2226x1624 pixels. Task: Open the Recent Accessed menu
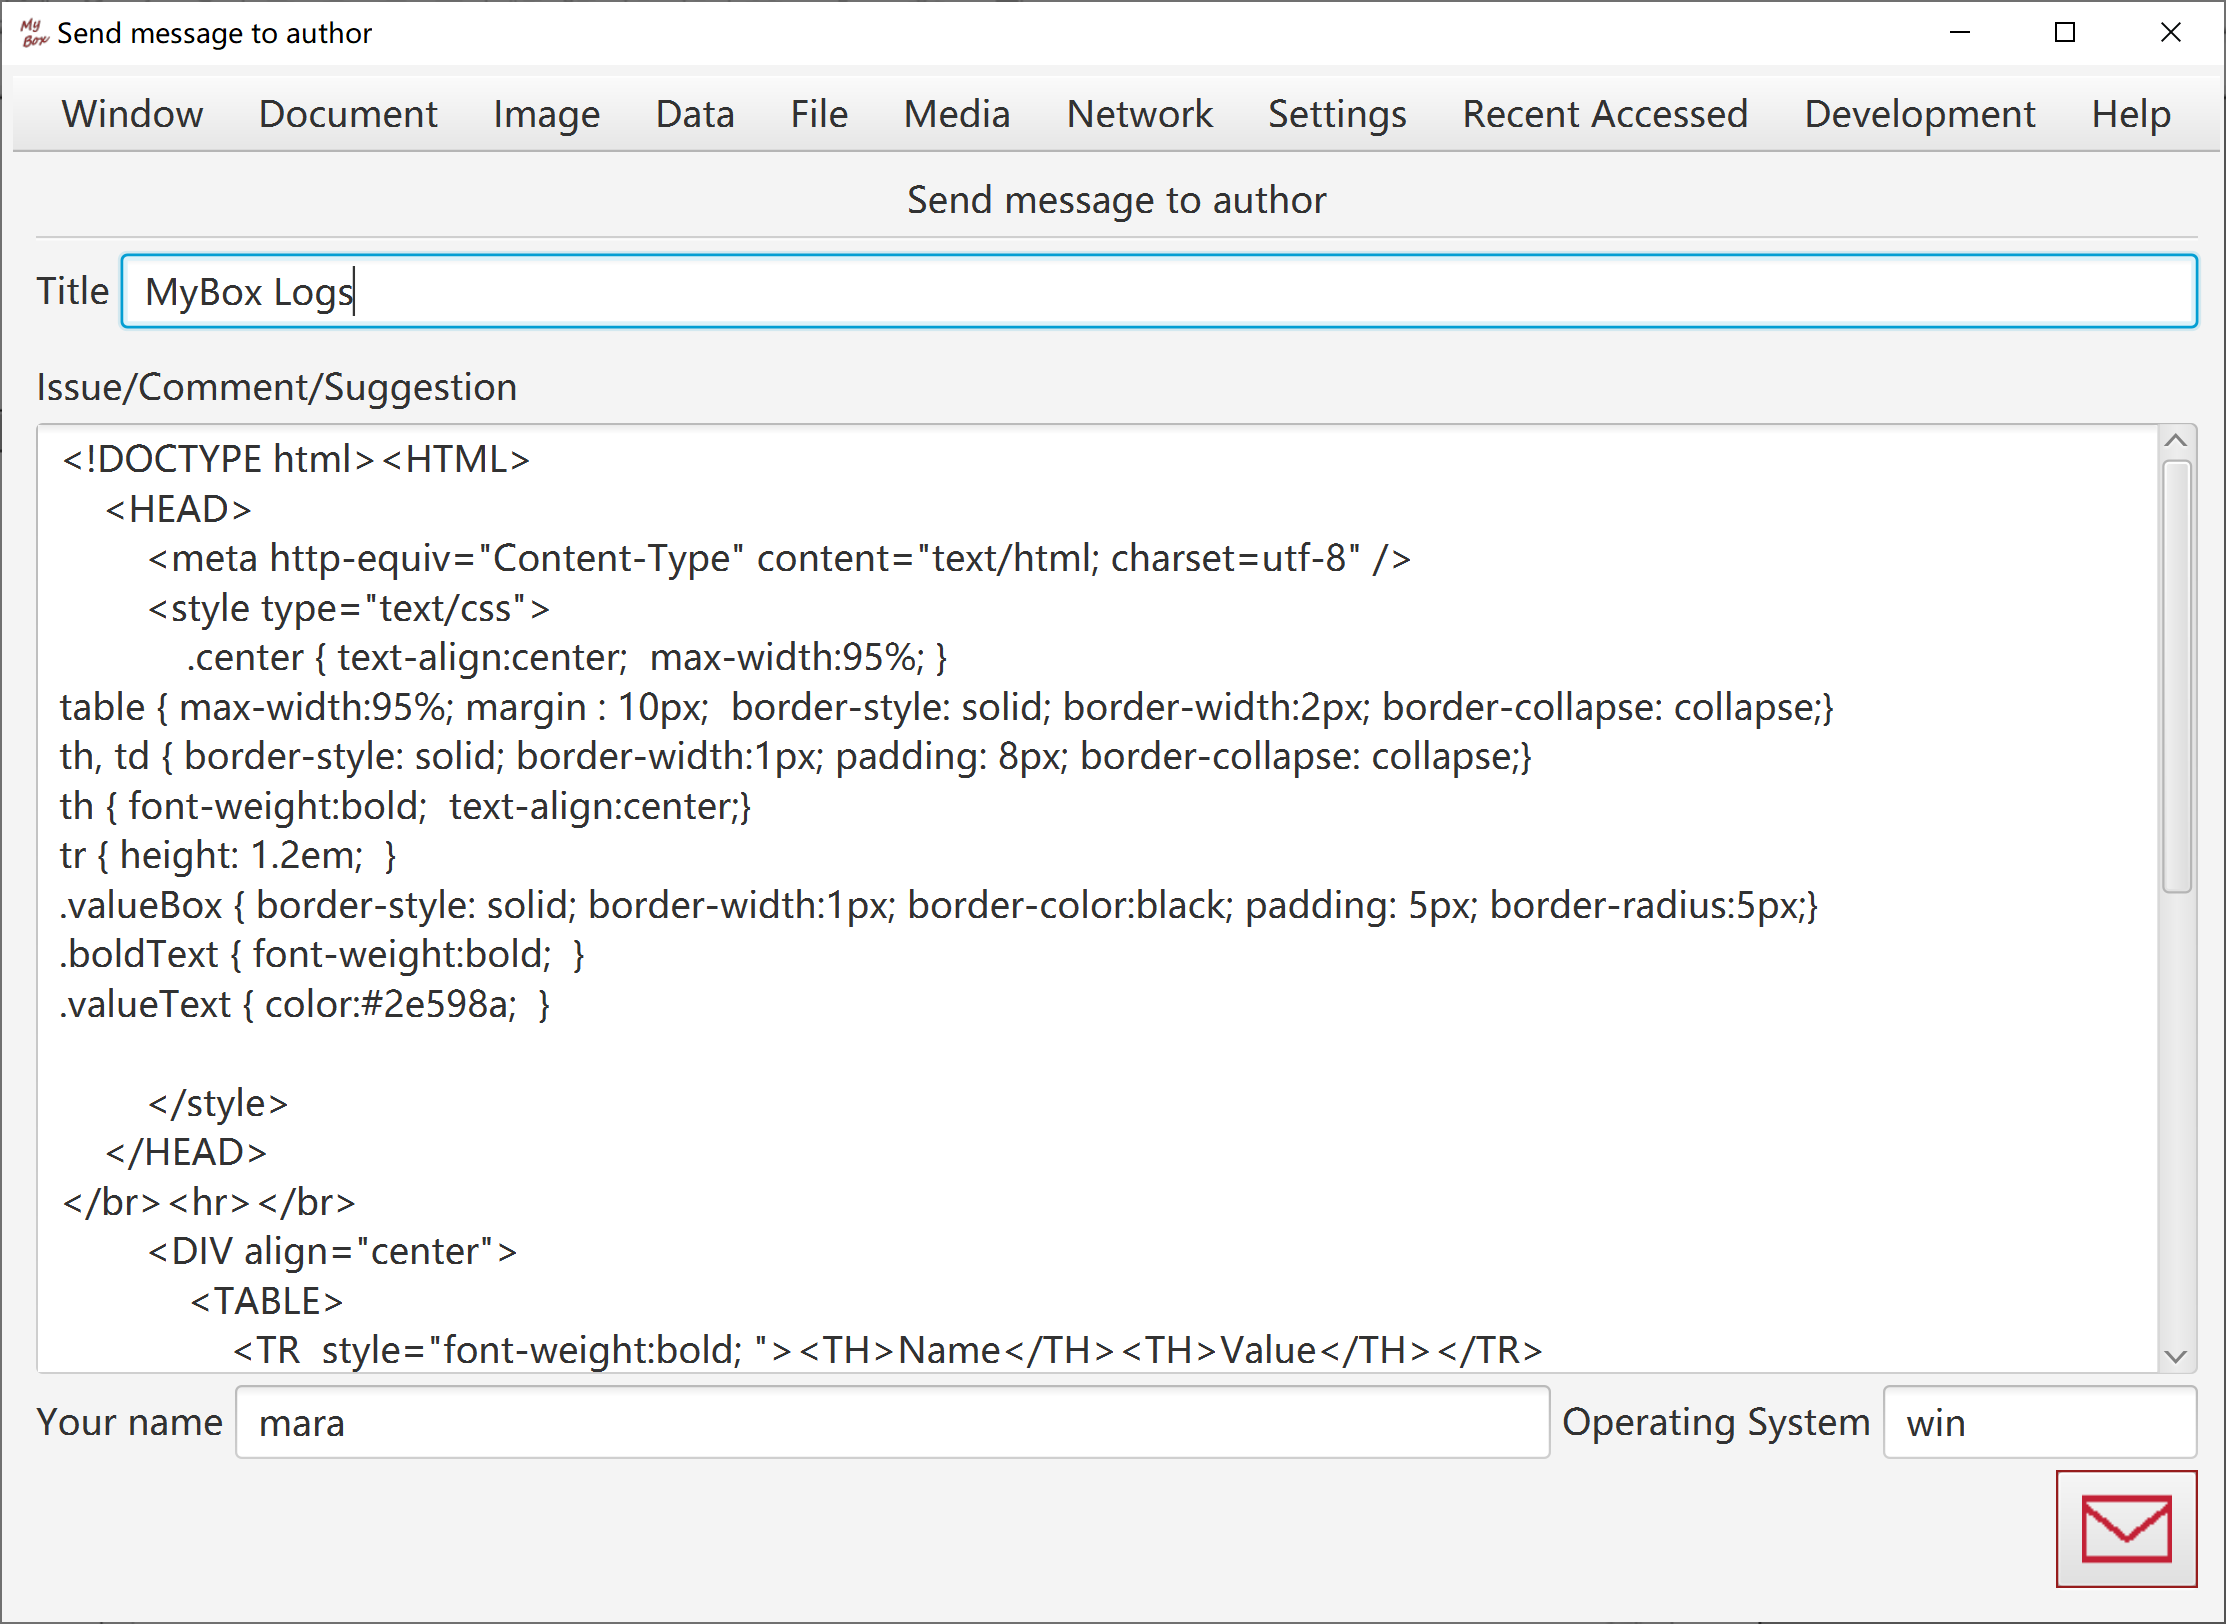[1605, 114]
